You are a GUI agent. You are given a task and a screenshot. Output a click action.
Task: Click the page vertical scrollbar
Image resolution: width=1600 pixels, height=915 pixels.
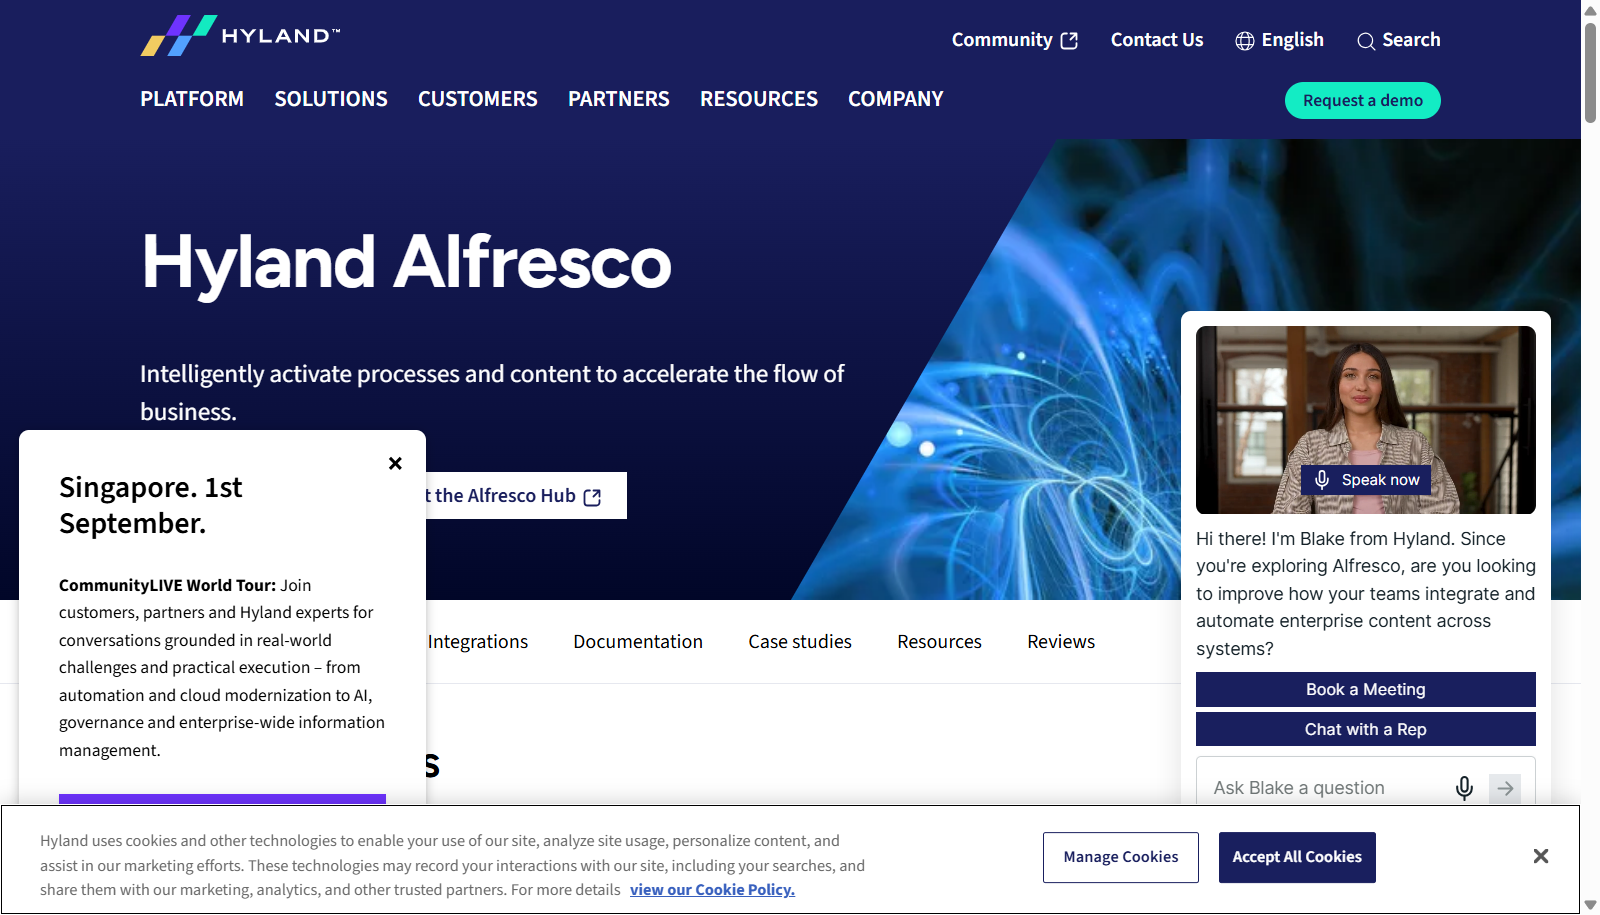tap(1590, 72)
